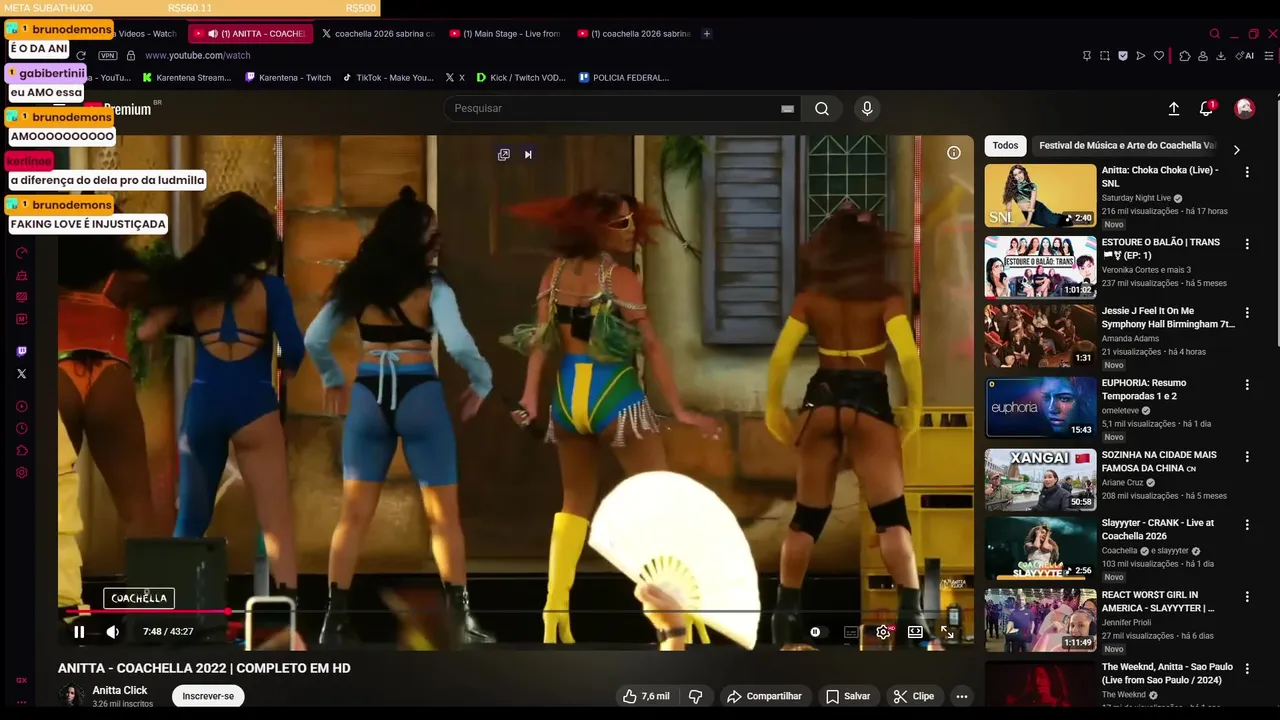Click the www.youtube.com/watch address bar

[198, 56]
